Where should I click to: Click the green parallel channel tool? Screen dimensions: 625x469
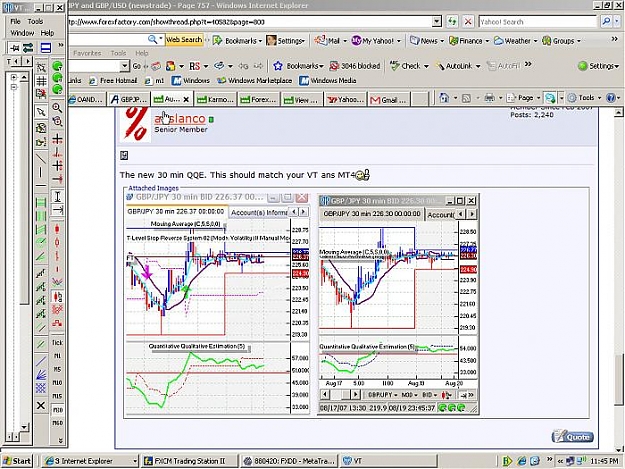[41, 343]
